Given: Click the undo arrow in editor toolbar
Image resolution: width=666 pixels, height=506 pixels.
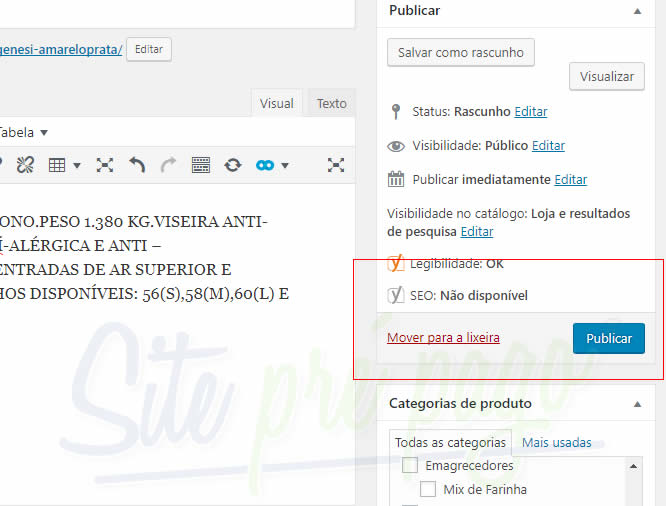Looking at the screenshot, I should (137, 165).
